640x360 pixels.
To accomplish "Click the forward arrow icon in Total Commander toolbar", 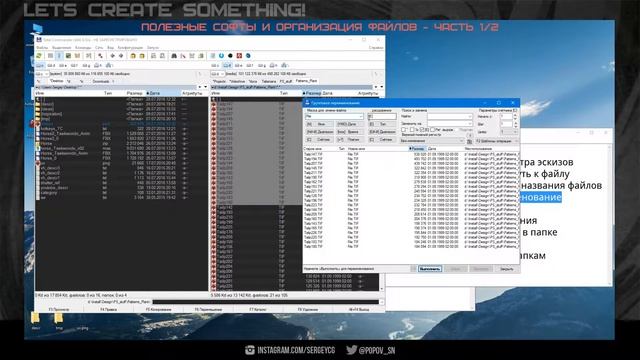I will tap(121, 56).
